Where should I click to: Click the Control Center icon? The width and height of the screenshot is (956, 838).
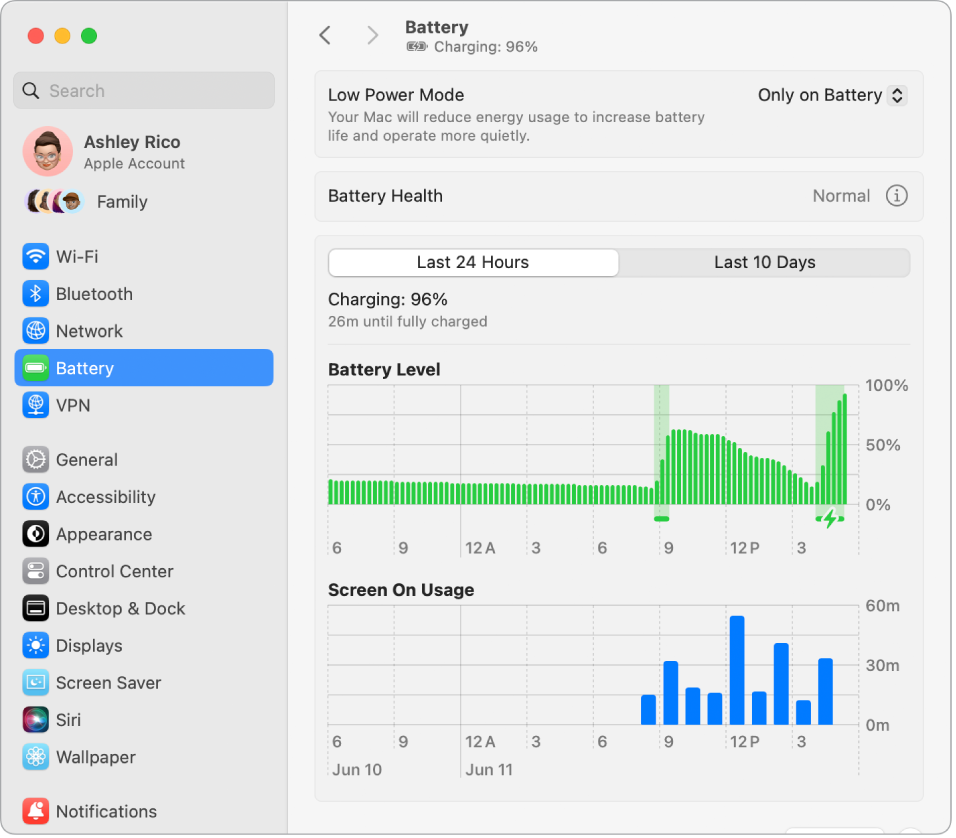coord(36,570)
